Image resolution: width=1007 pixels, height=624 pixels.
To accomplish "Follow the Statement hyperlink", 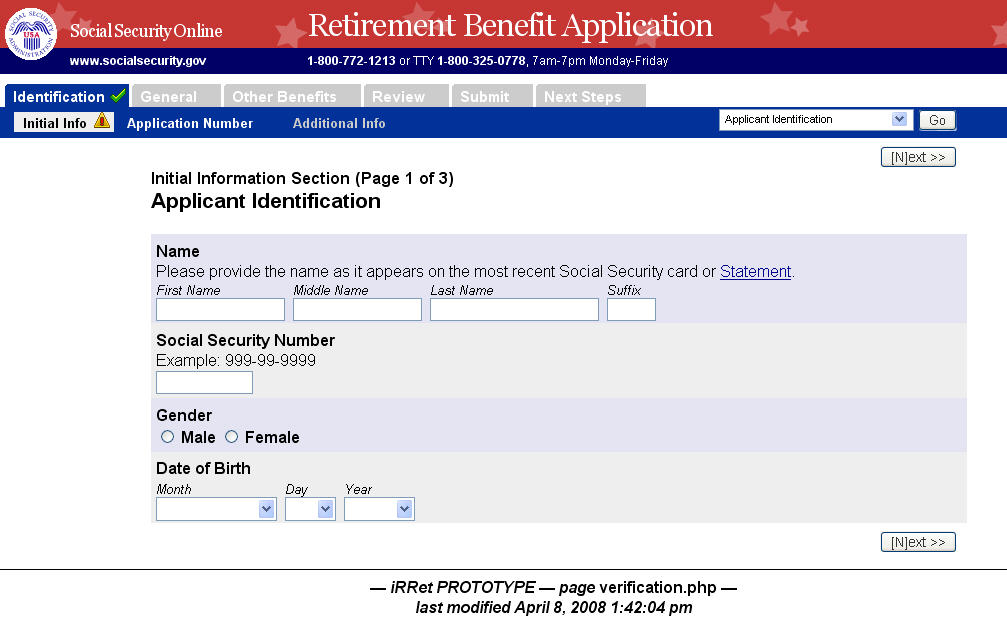I will (755, 271).
